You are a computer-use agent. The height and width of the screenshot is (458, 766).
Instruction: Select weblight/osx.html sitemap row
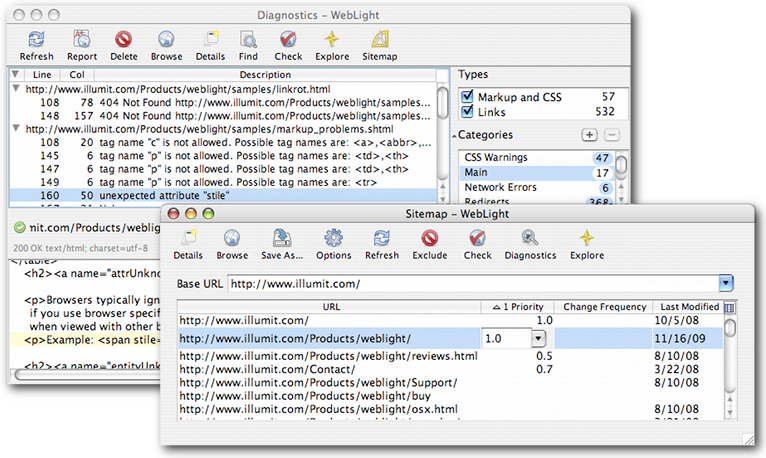(x=450, y=409)
